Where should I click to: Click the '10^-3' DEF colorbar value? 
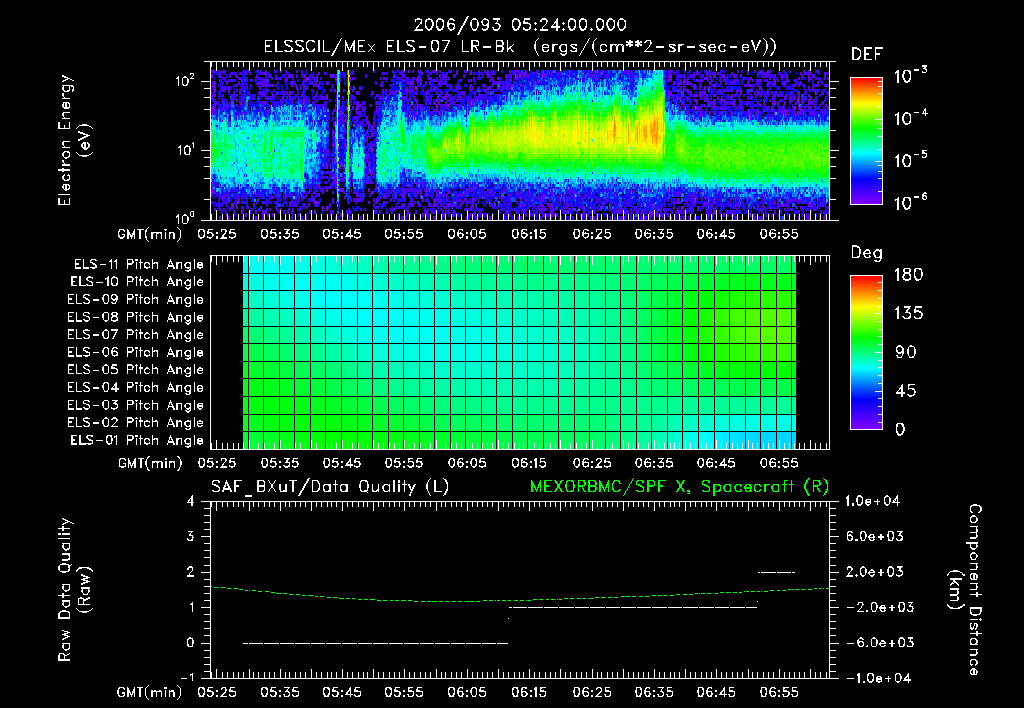pos(910,76)
